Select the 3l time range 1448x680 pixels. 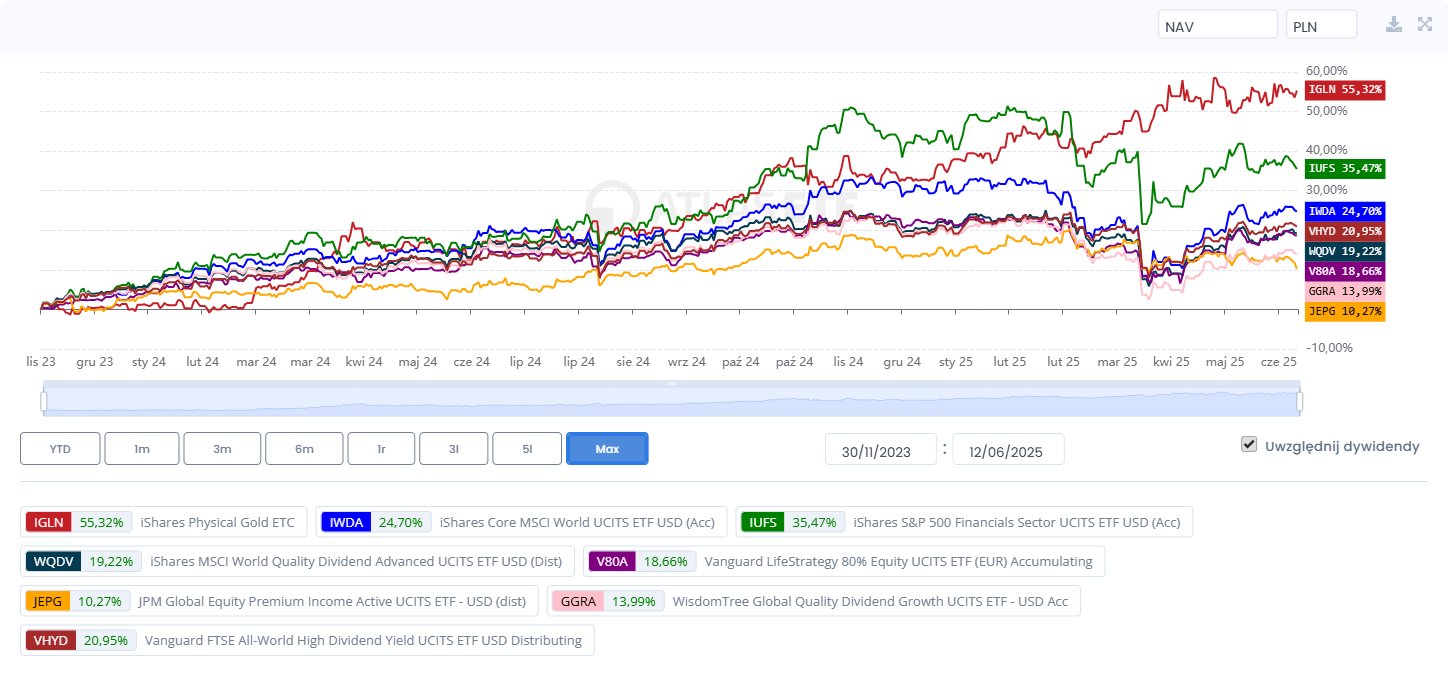[453, 449]
